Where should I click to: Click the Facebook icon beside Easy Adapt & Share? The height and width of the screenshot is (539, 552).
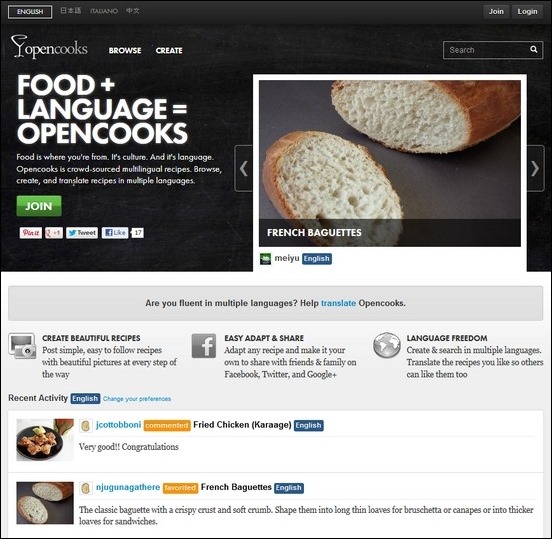point(204,346)
